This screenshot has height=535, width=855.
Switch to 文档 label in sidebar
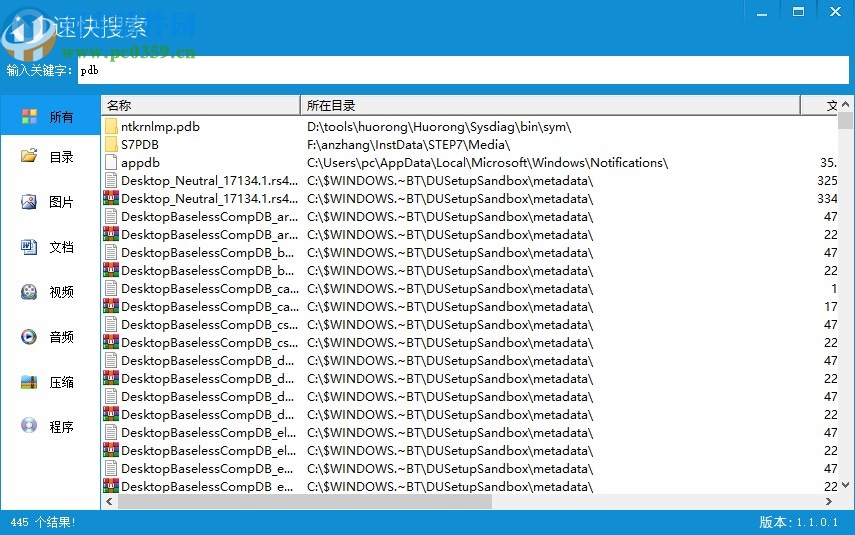click(61, 247)
